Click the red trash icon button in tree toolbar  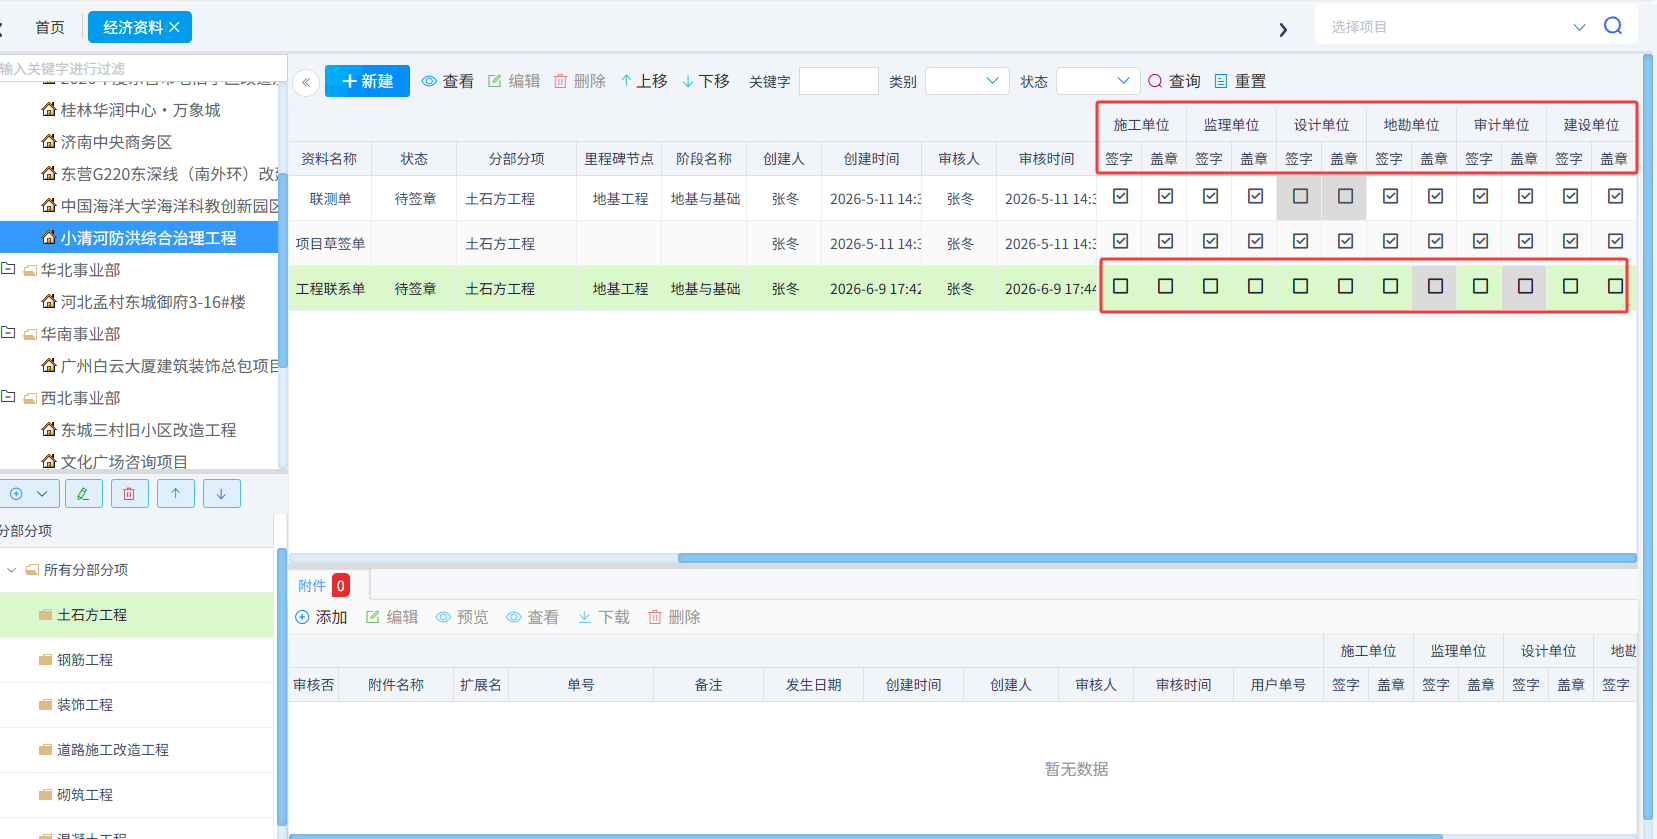[x=129, y=494]
